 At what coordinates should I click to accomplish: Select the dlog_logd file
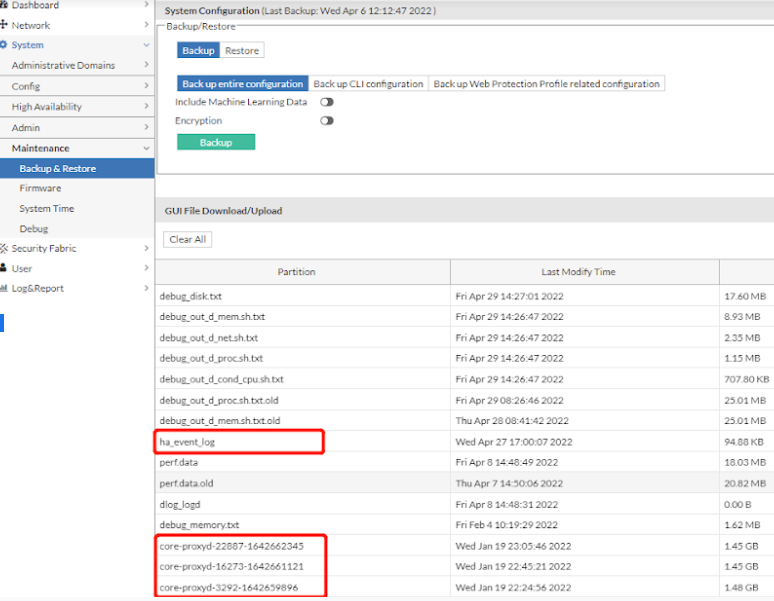180,505
